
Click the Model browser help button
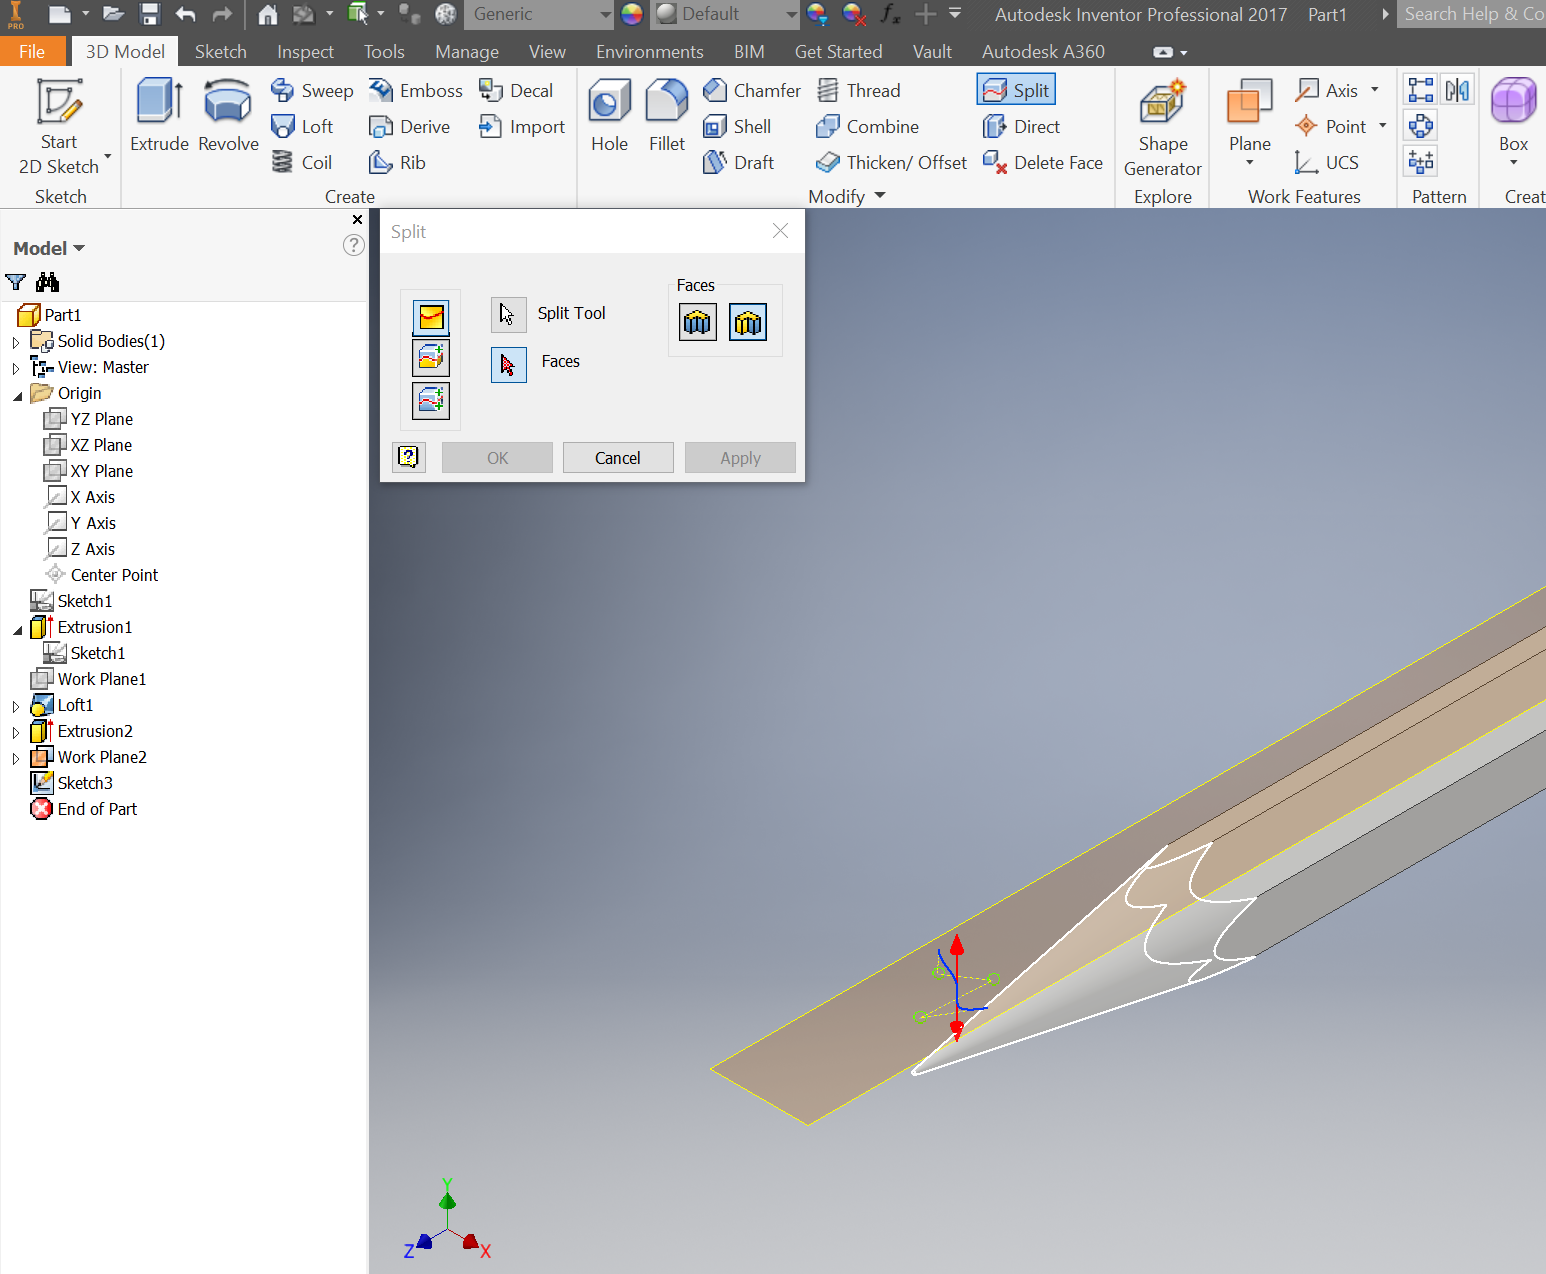pos(353,245)
